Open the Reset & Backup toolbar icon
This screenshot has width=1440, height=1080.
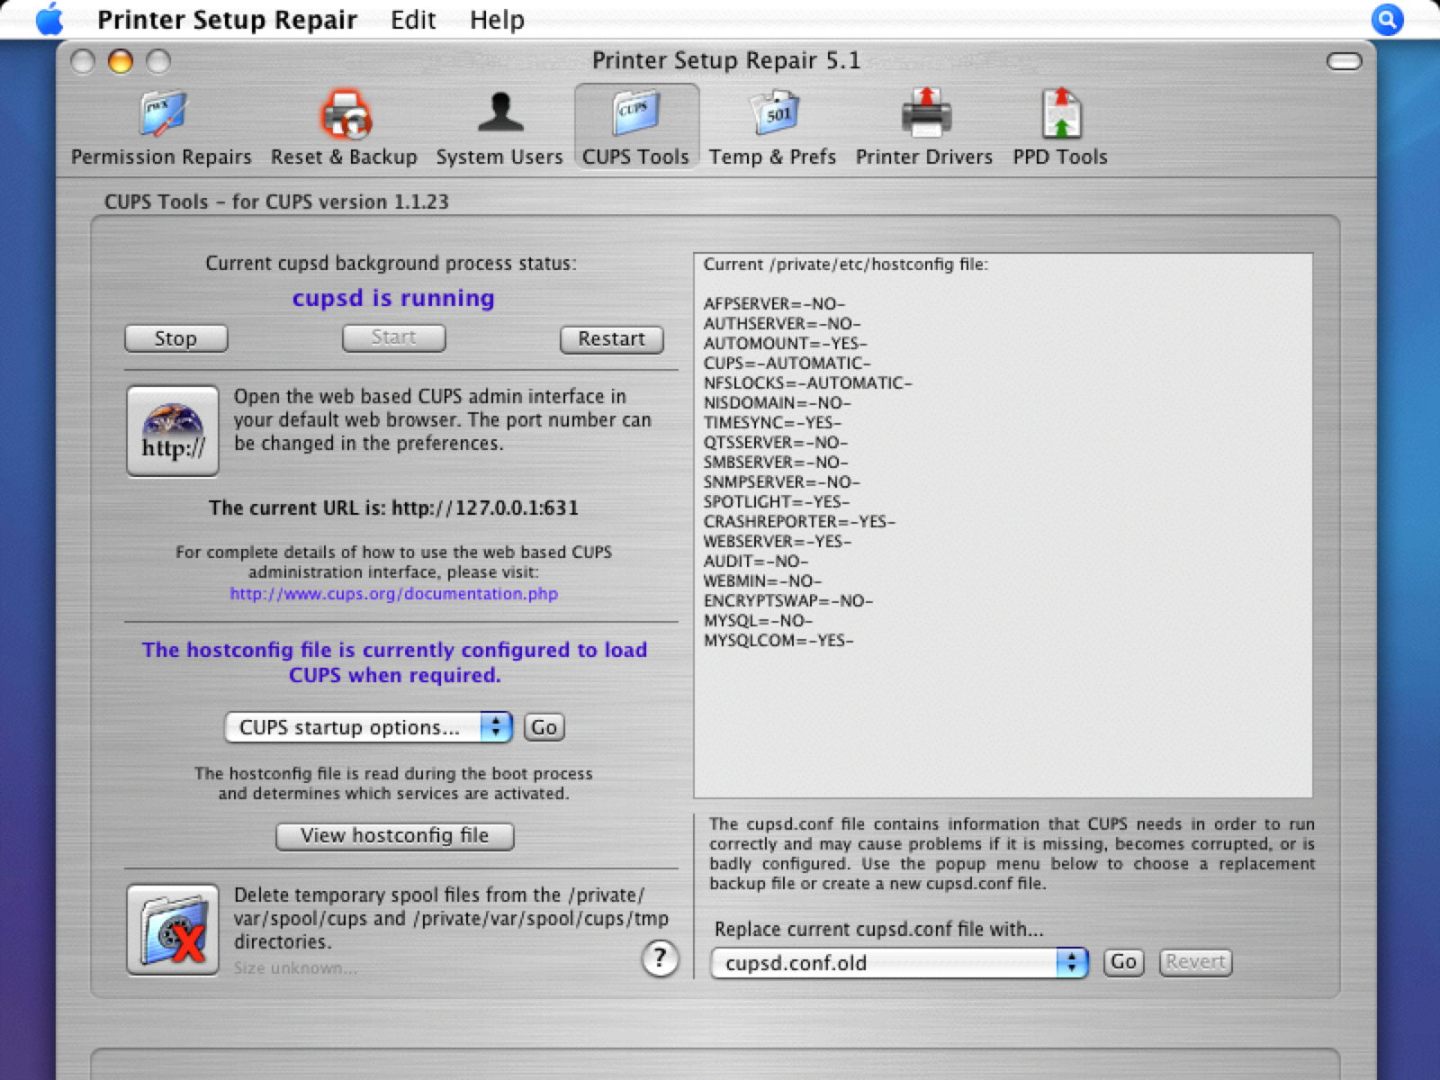(x=344, y=128)
